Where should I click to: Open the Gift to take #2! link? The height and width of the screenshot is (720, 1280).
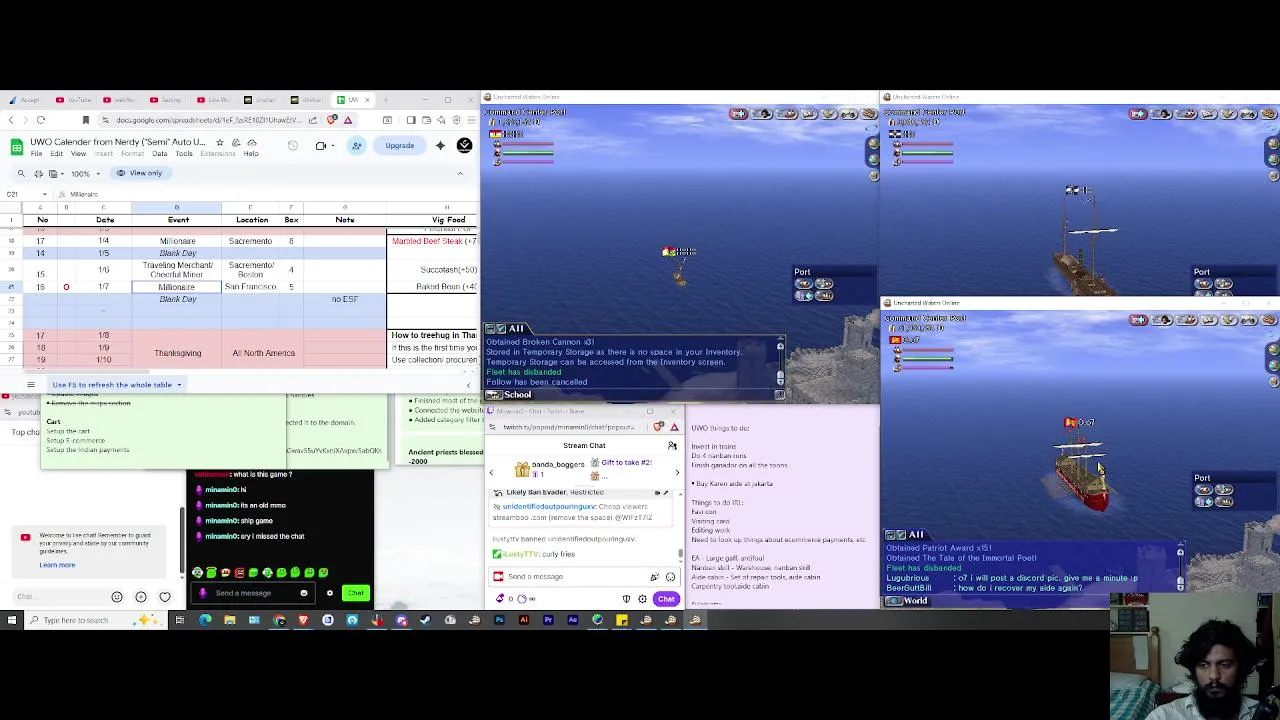tap(626, 463)
